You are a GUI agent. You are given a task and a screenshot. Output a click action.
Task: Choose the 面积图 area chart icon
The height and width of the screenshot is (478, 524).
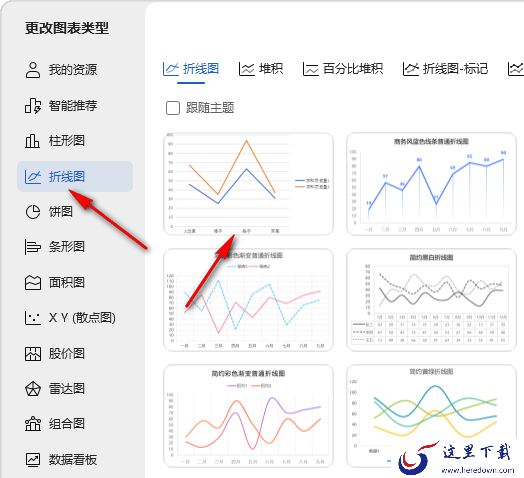coord(33,282)
